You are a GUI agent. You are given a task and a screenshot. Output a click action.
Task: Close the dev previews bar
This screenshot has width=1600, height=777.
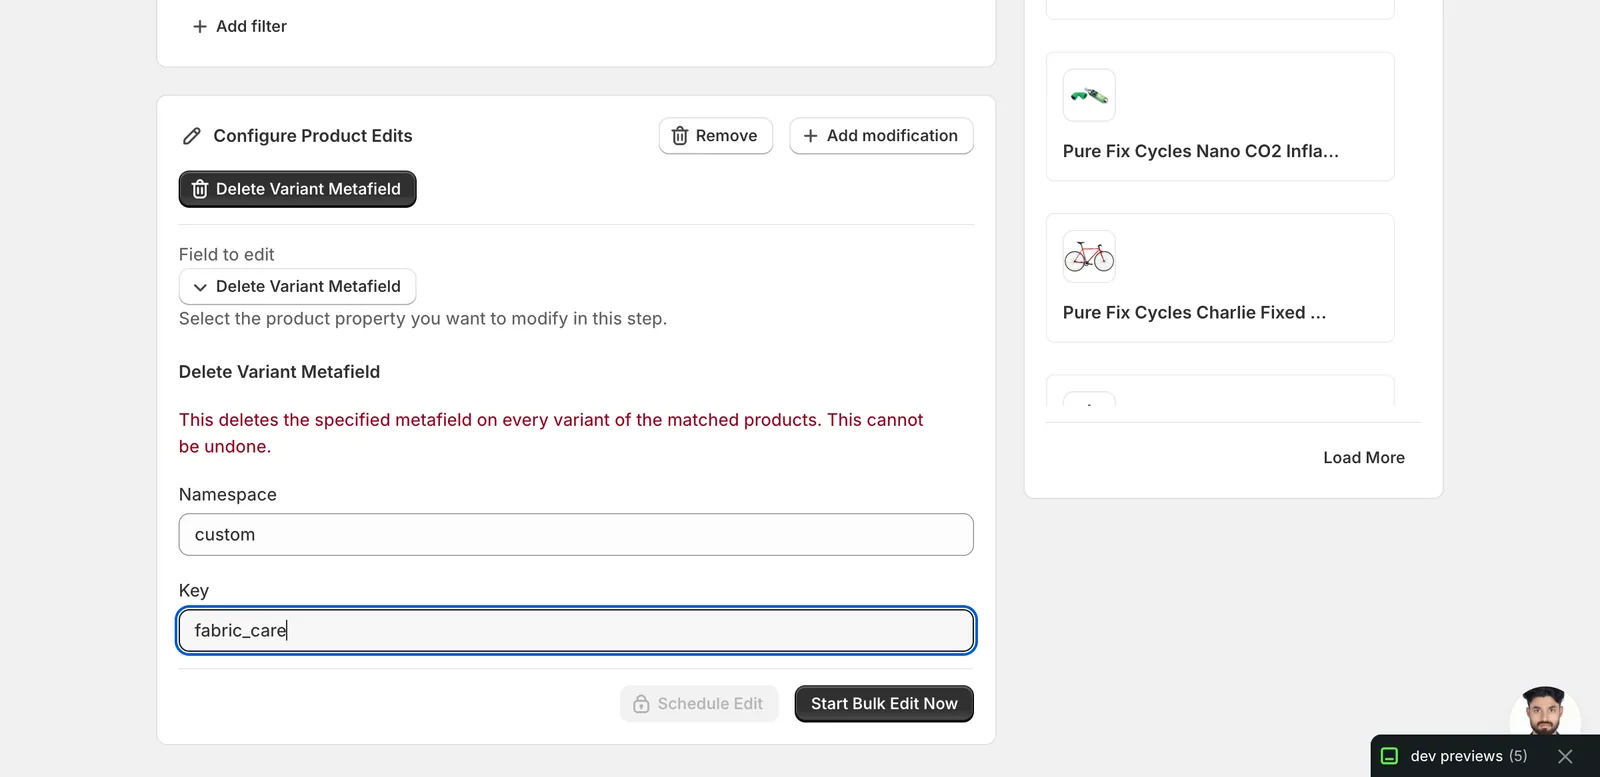click(1565, 756)
